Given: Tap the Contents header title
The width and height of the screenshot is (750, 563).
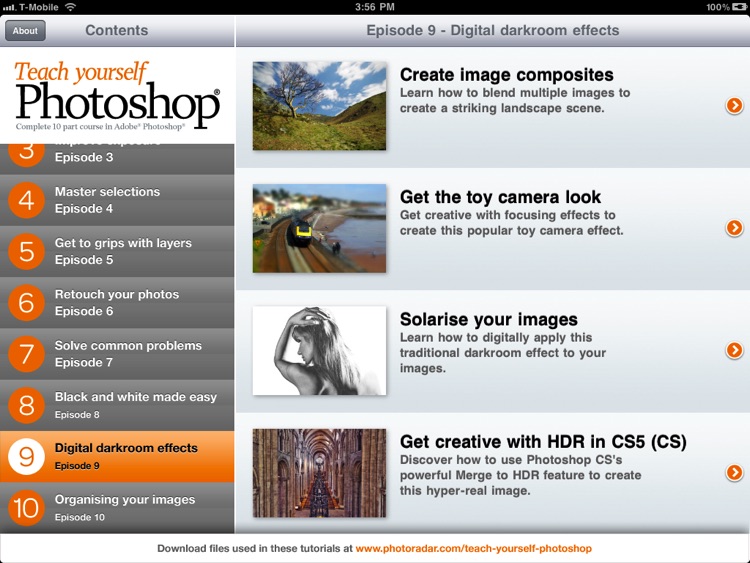Looking at the screenshot, I should click(117, 31).
